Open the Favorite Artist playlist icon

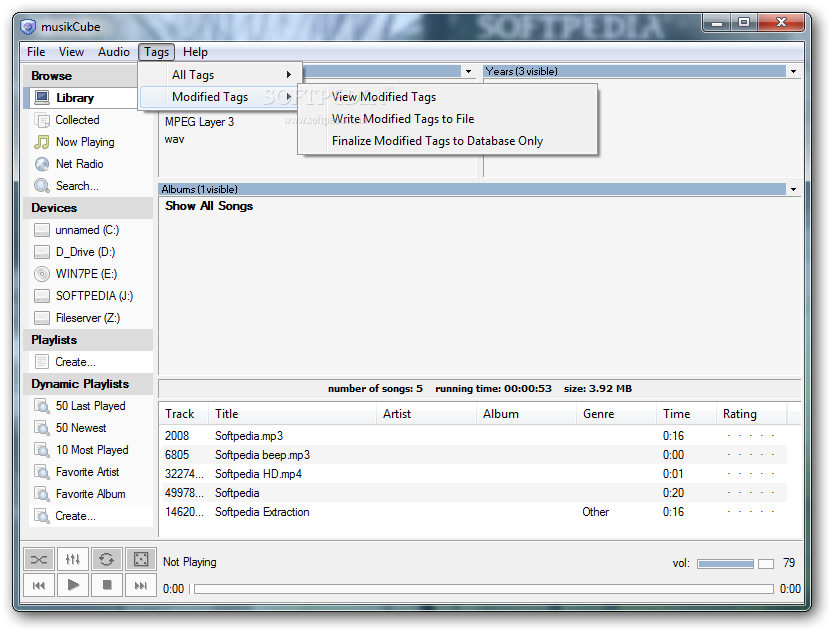[41, 472]
